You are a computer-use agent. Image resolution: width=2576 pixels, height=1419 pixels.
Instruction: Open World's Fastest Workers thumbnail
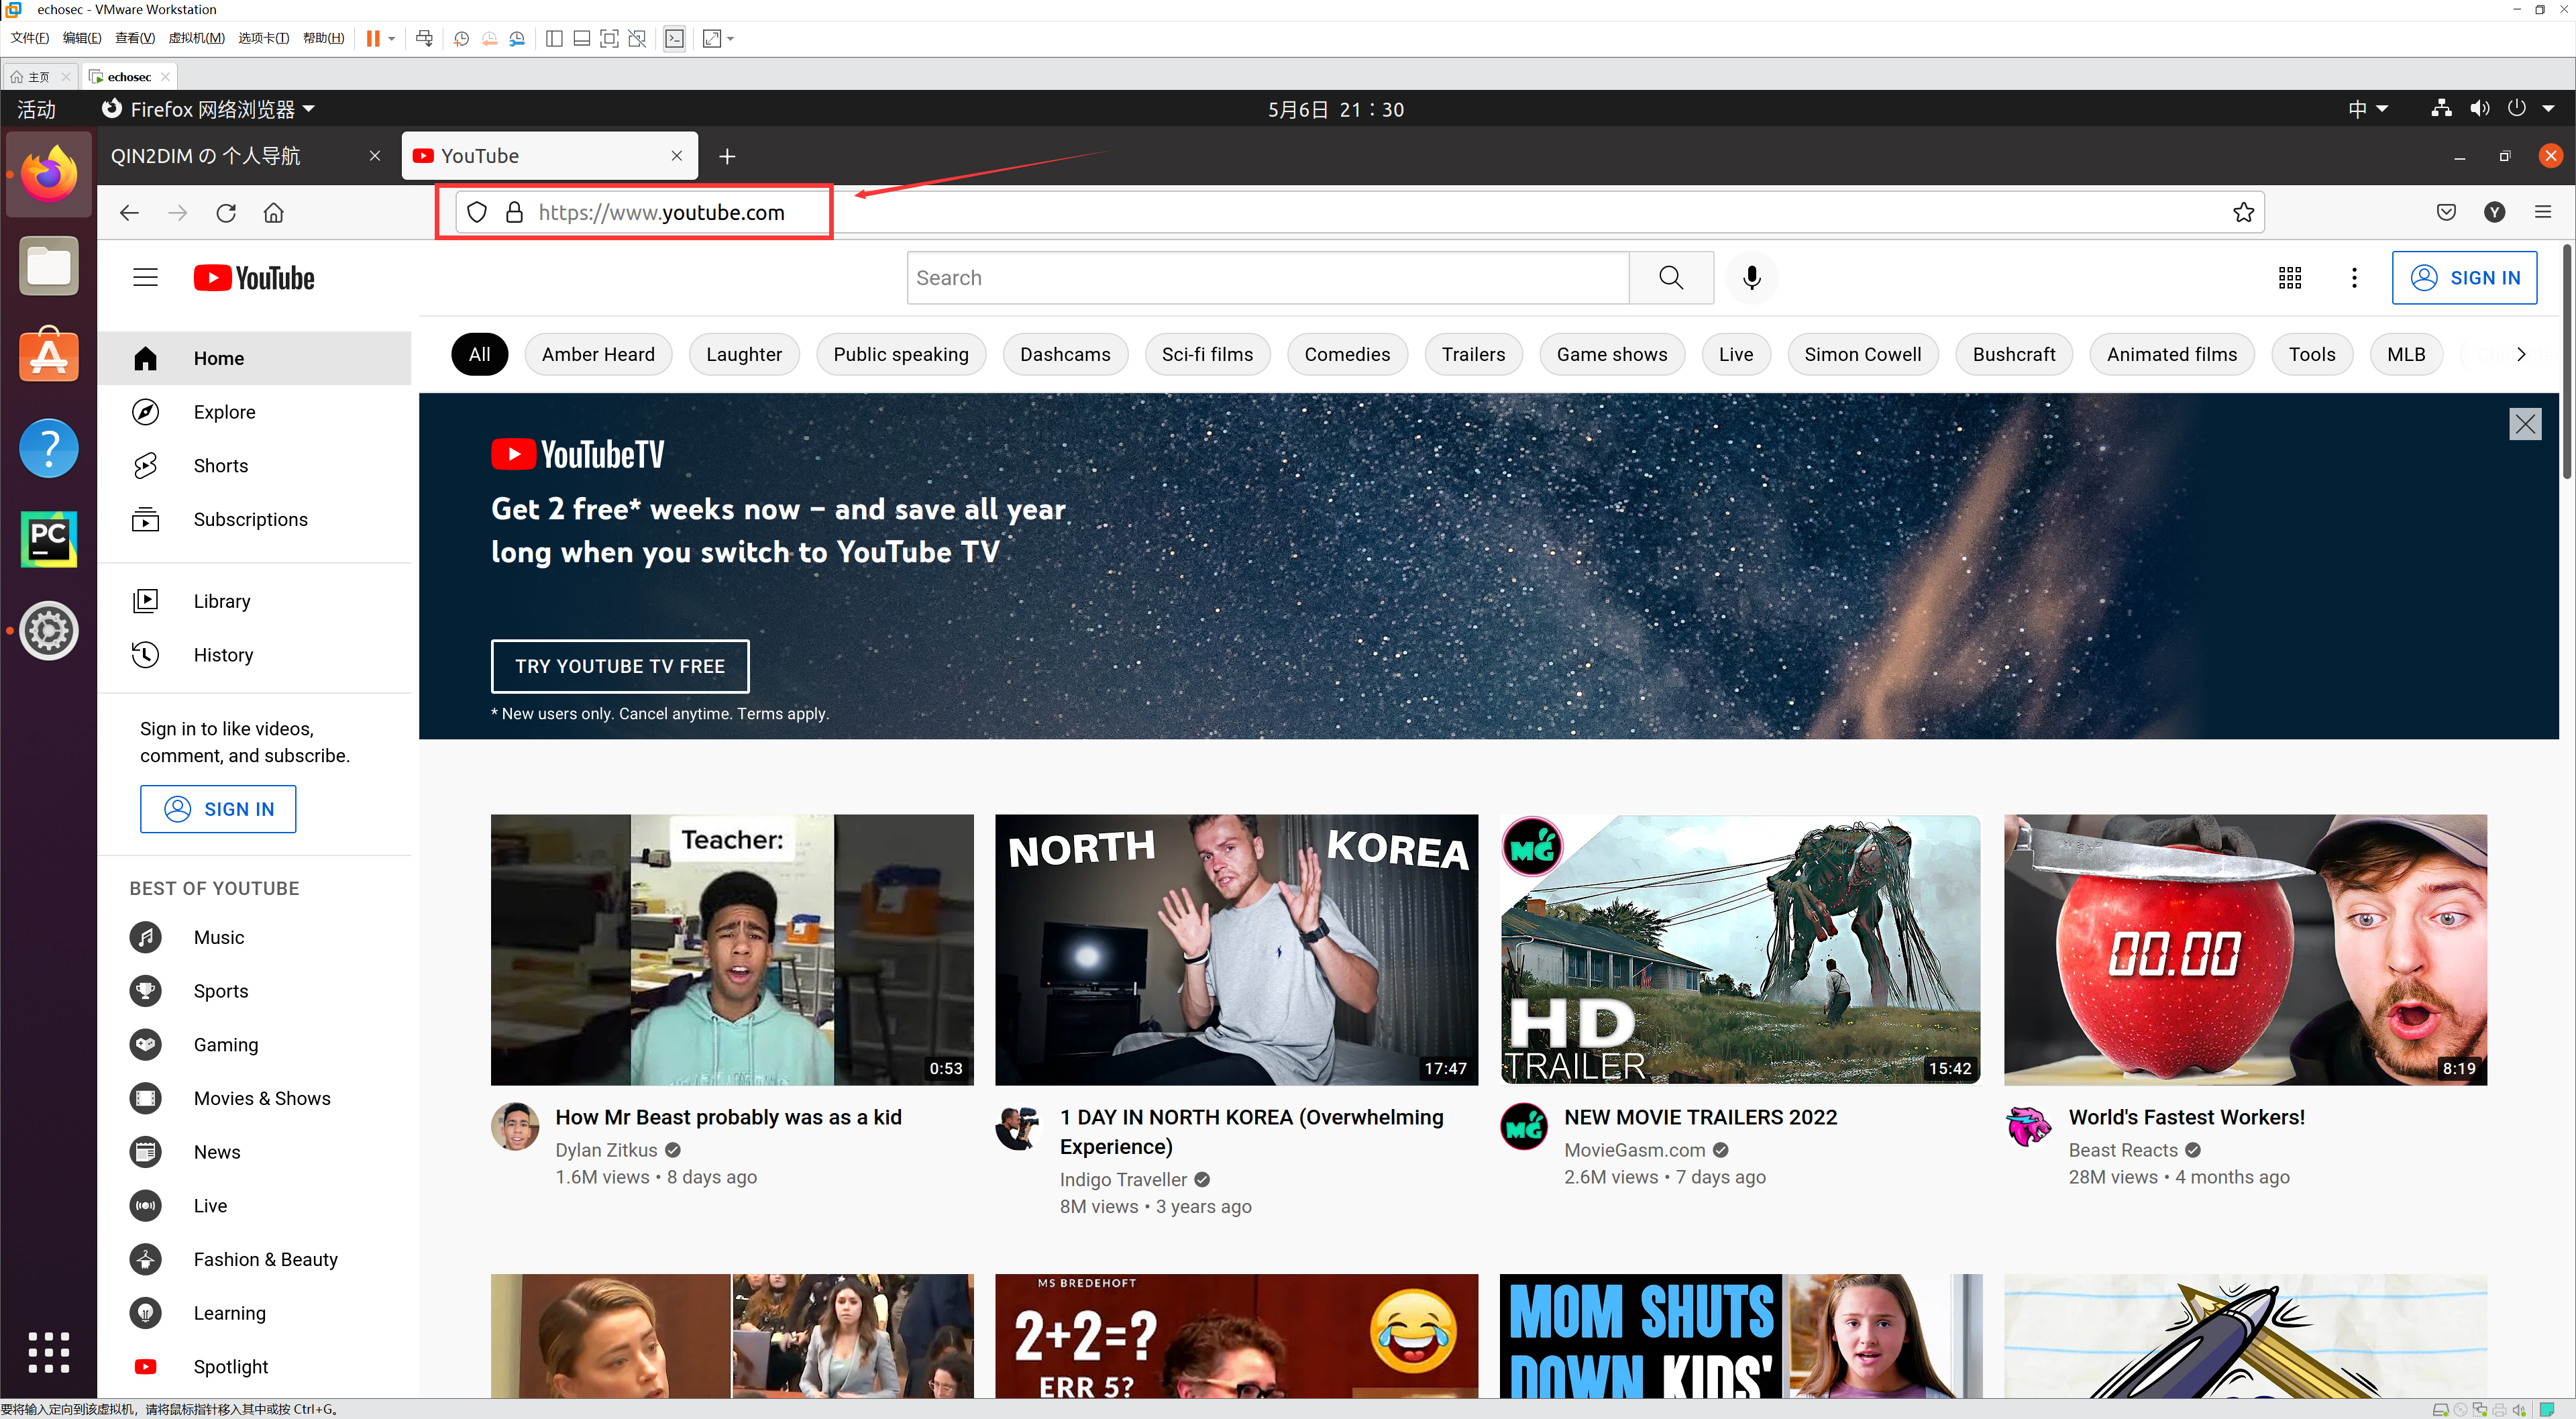(x=2245, y=949)
